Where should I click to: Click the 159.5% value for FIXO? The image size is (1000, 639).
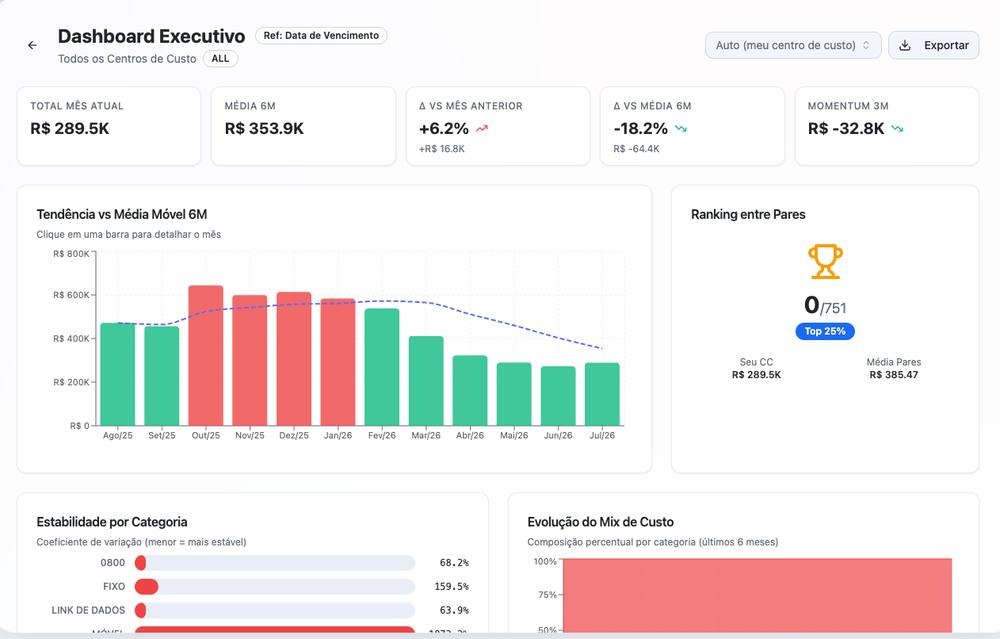point(452,586)
